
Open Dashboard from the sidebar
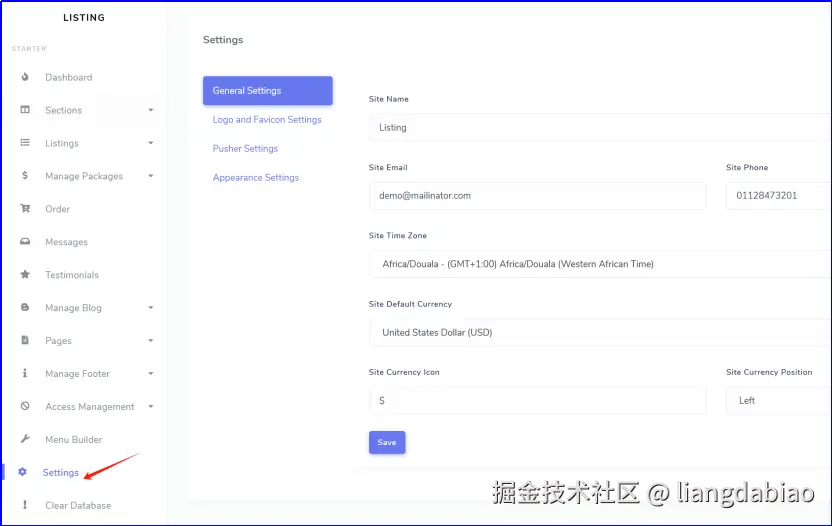click(68, 77)
